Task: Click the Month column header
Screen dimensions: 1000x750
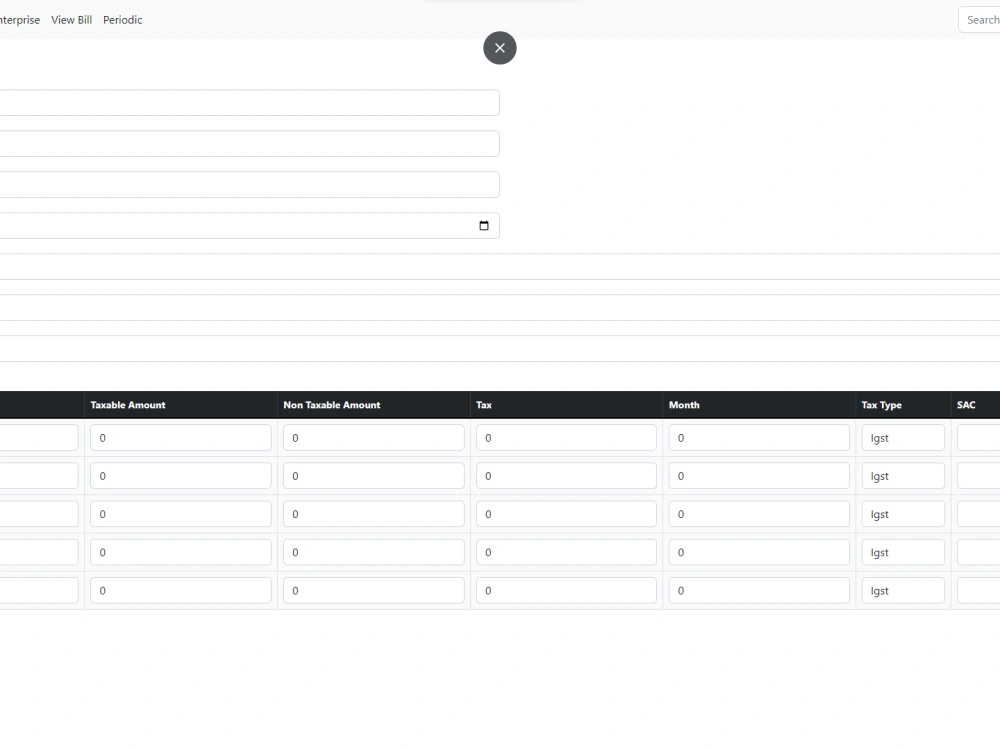Action: tap(684, 404)
